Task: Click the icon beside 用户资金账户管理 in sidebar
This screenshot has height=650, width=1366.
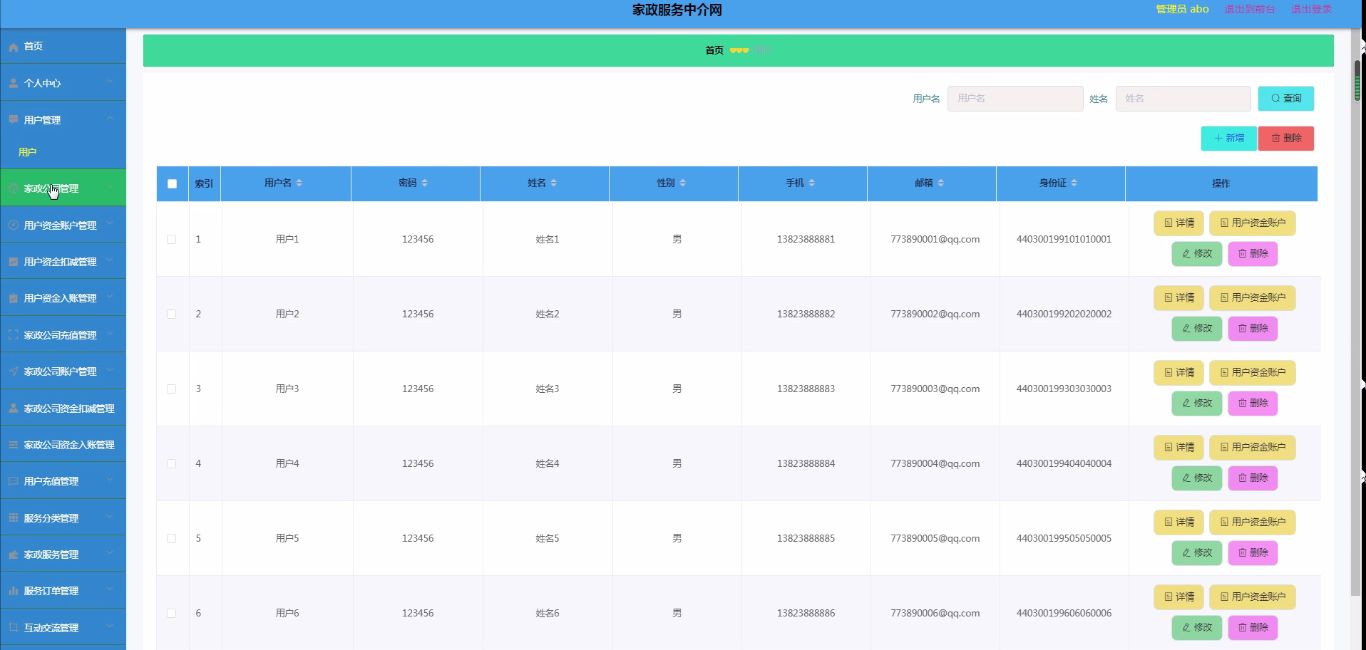Action: (x=13, y=225)
